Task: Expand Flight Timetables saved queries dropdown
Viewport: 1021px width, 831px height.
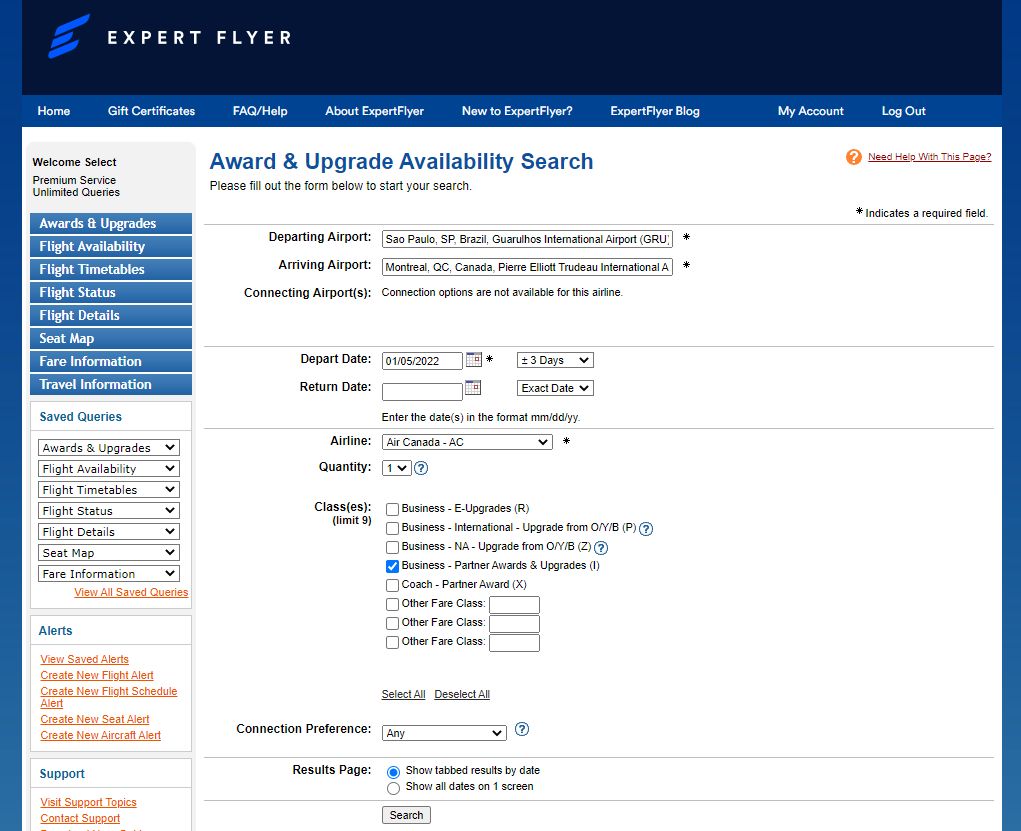Action: pyautogui.click(x=109, y=490)
